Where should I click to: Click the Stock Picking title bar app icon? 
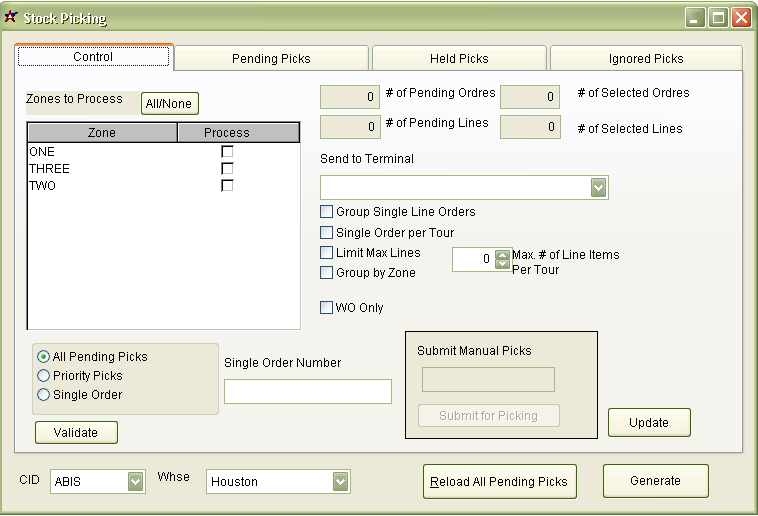12,17
